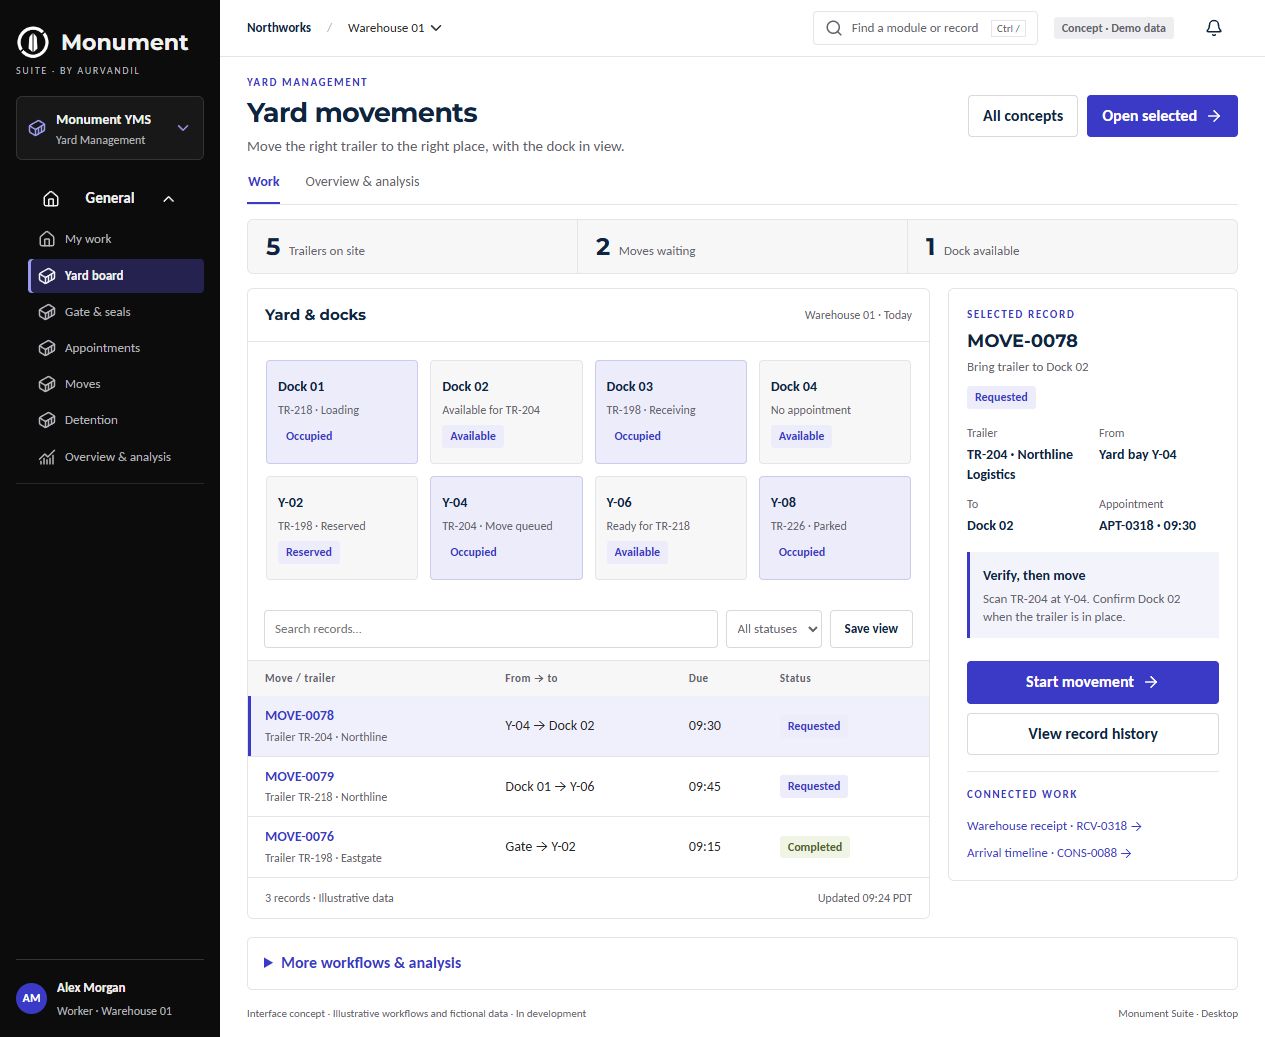
Task: Open the MOVE-0076 record link
Action: coord(299,837)
